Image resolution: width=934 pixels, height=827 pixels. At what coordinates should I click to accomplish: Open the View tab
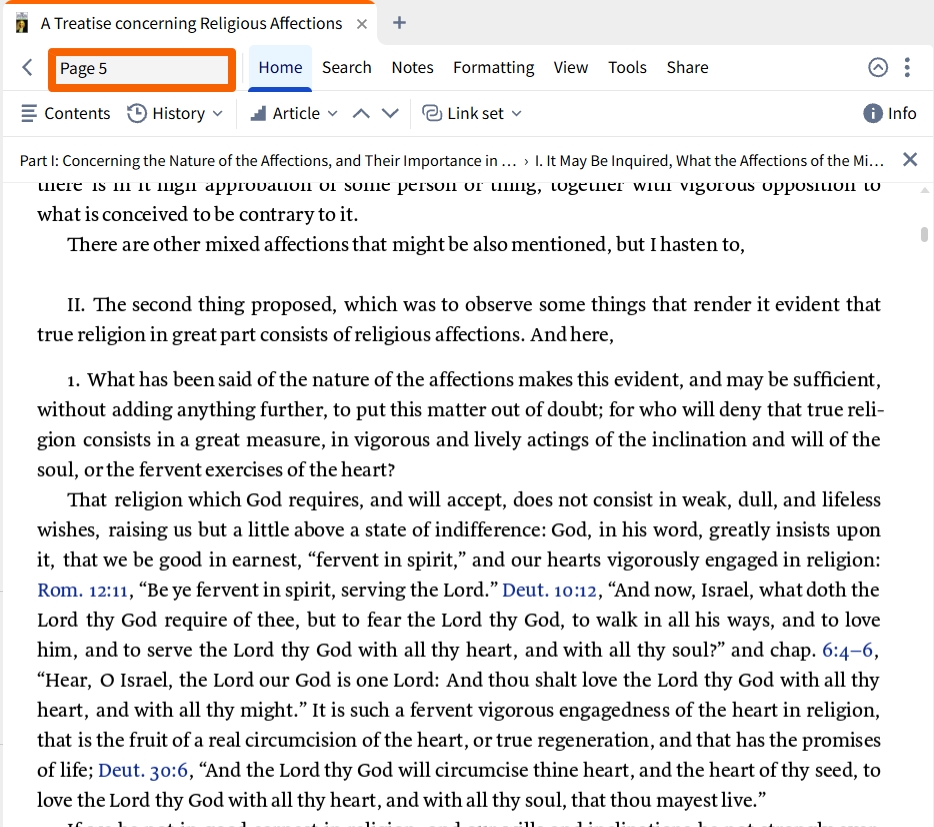pos(571,67)
